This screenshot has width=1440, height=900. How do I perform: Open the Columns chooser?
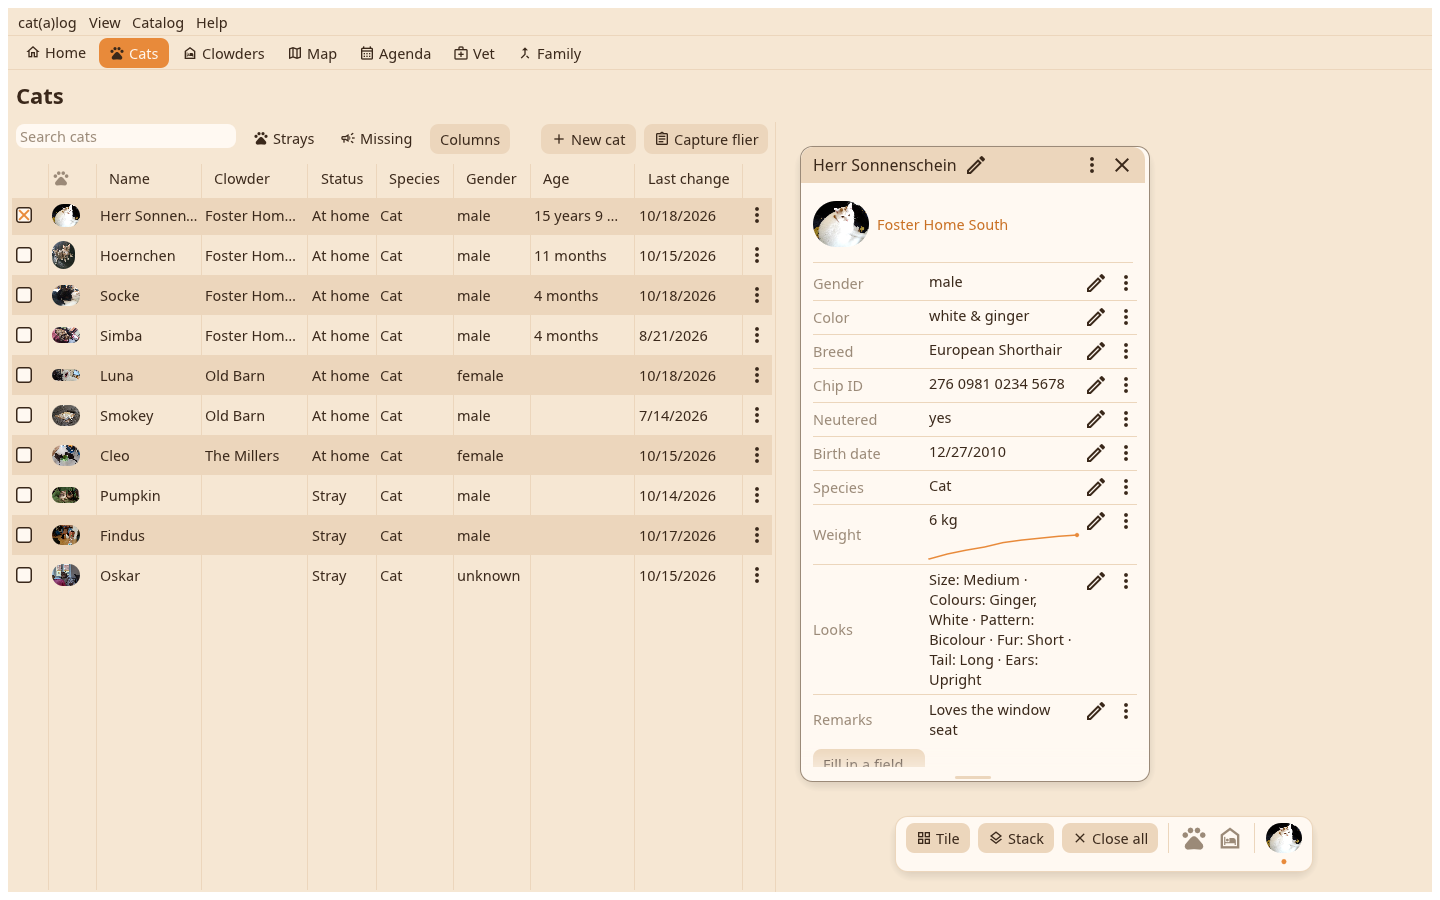click(x=470, y=139)
